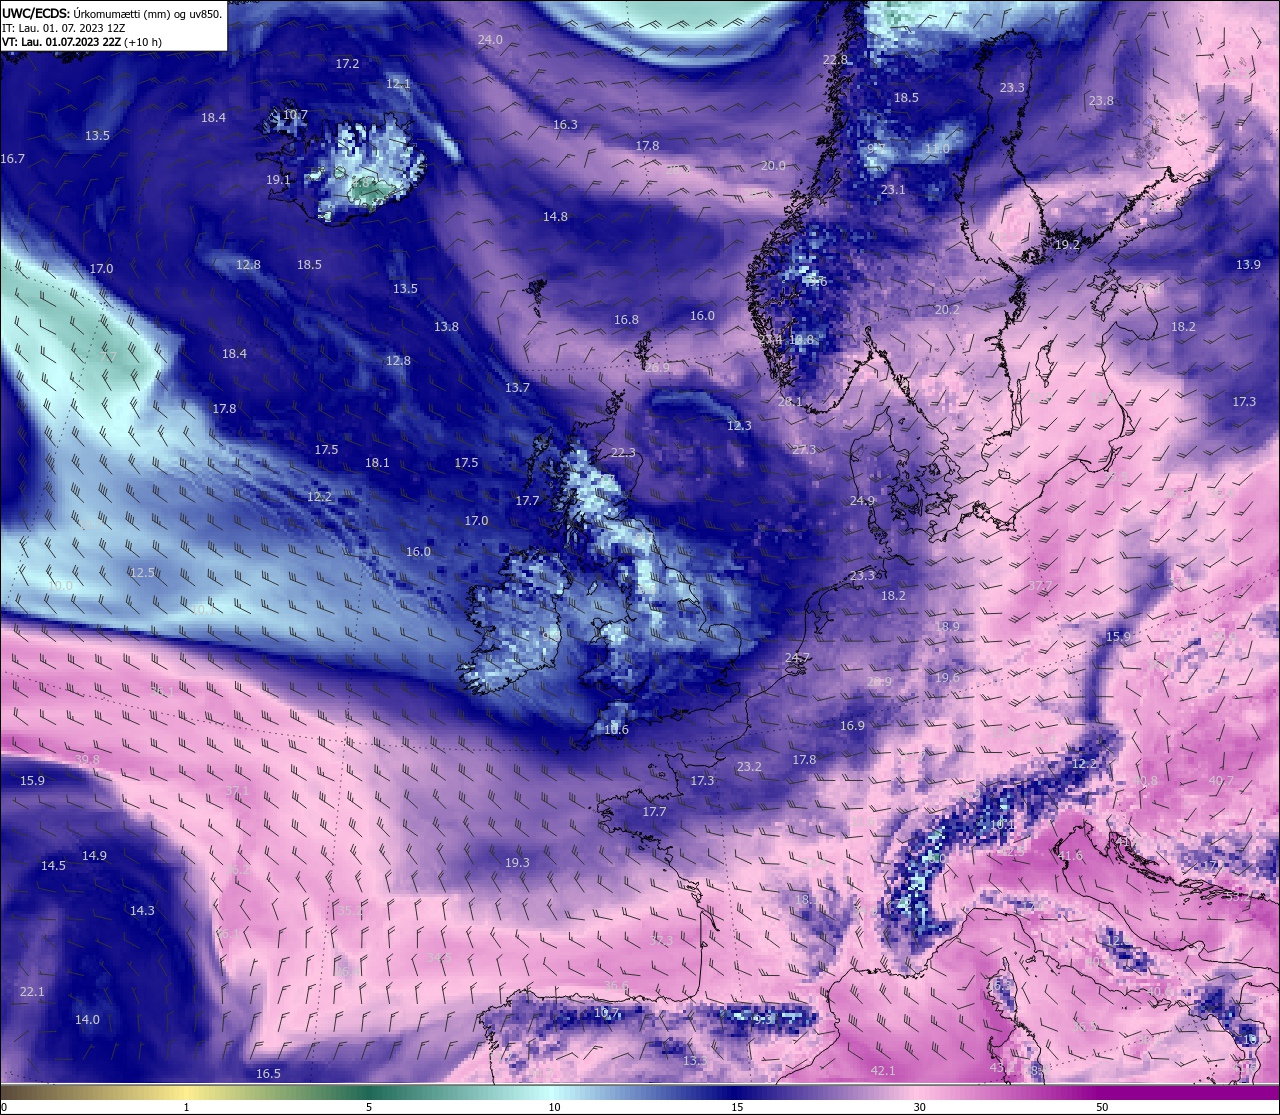Click the map value '20.2' over Sweden
Screen dimensions: 1280x1115
(947, 310)
